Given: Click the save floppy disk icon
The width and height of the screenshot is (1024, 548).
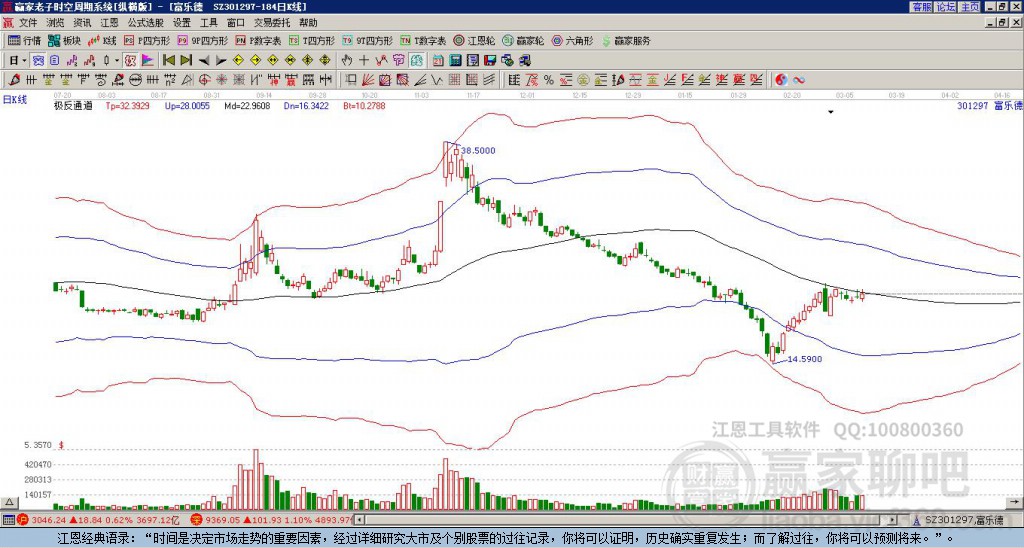Looking at the screenshot, I should (x=490, y=61).
